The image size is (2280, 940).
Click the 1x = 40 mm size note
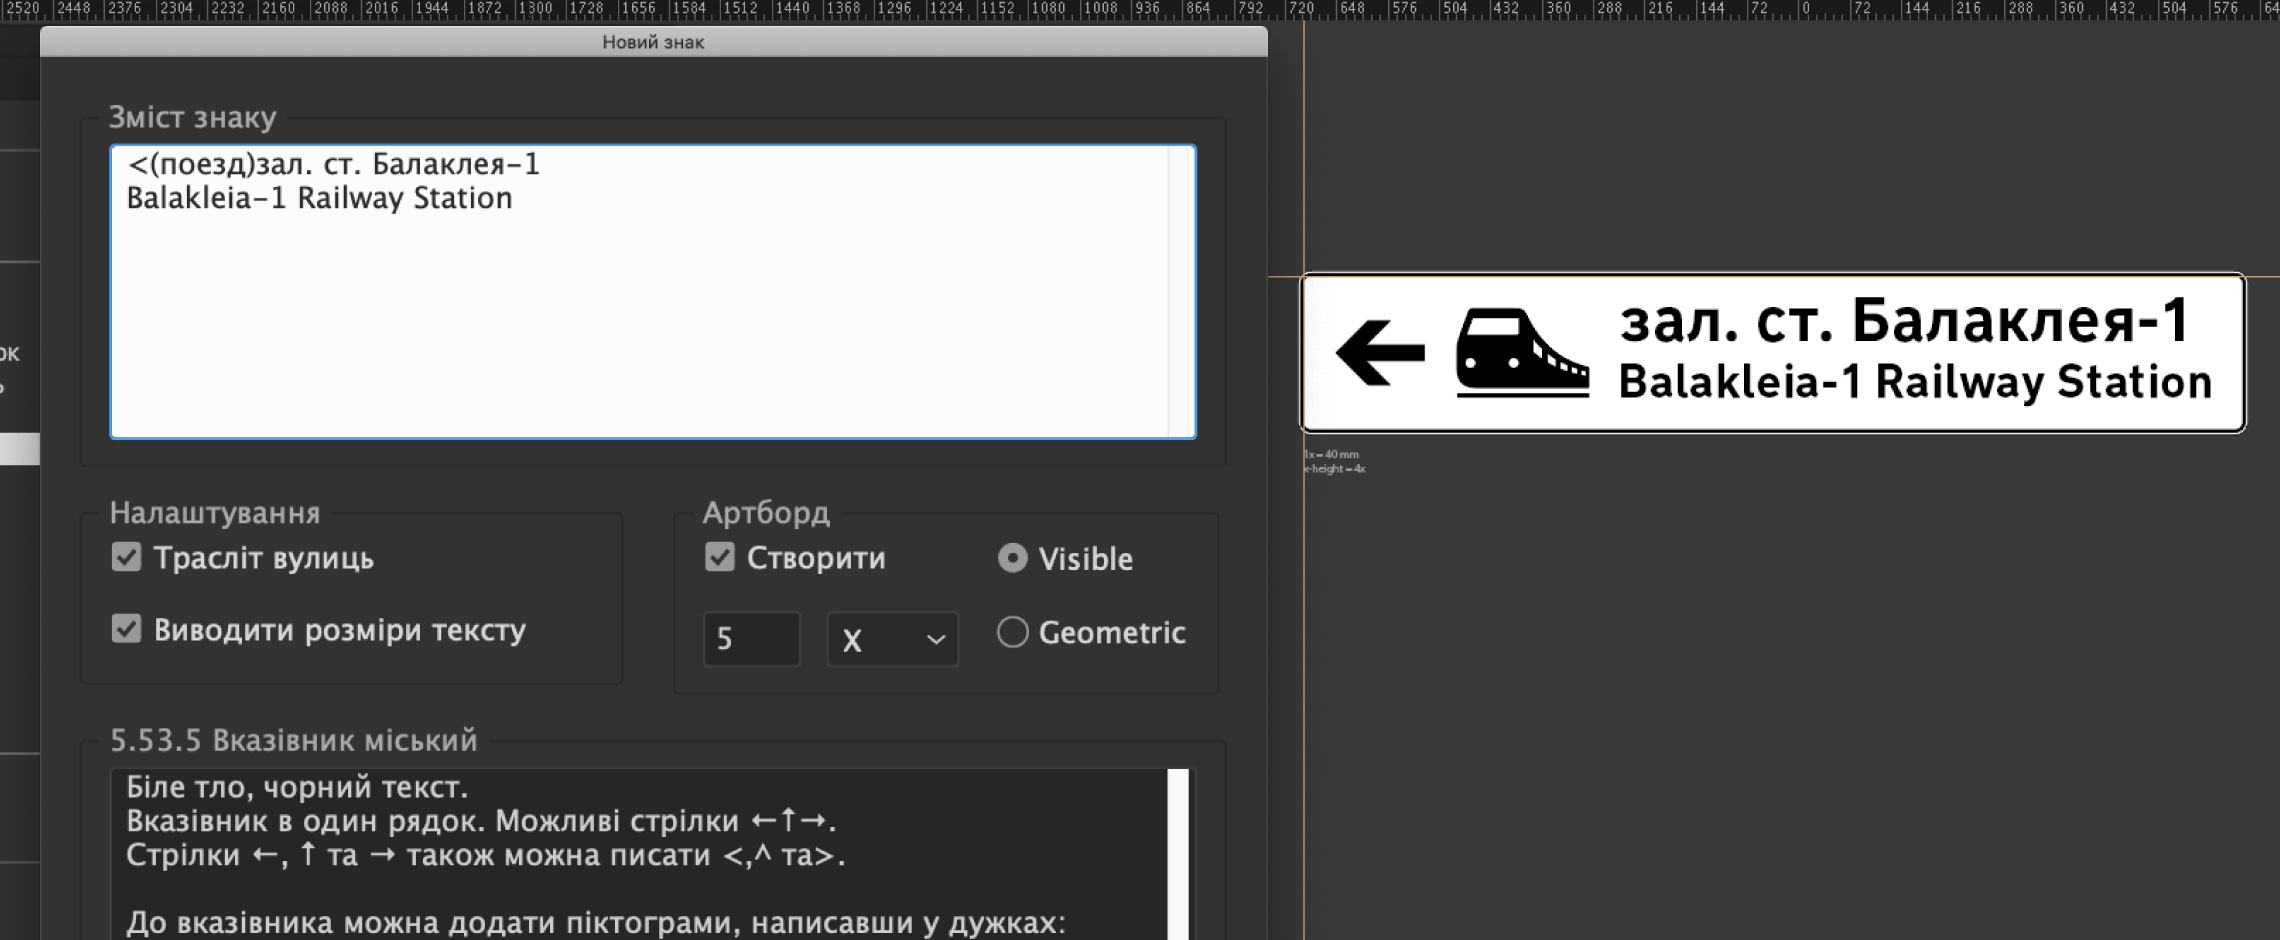pos(1332,455)
